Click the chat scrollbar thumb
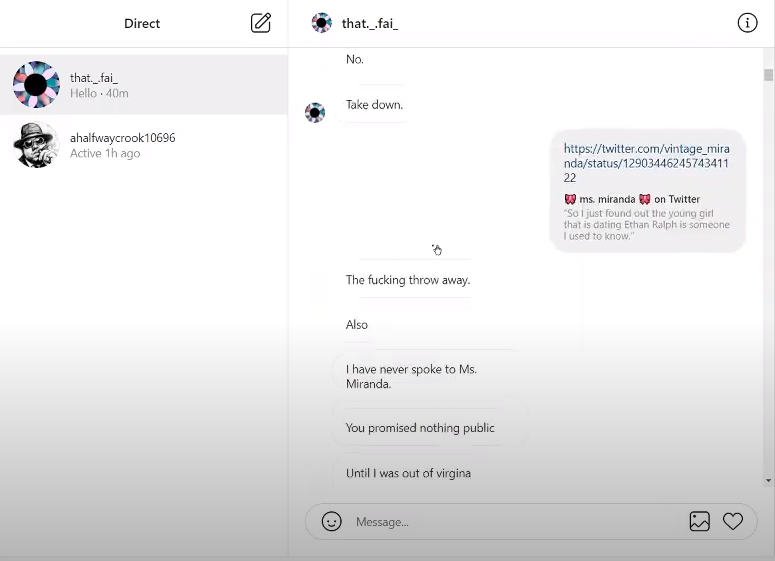Image resolution: width=775 pixels, height=561 pixels. point(768,75)
